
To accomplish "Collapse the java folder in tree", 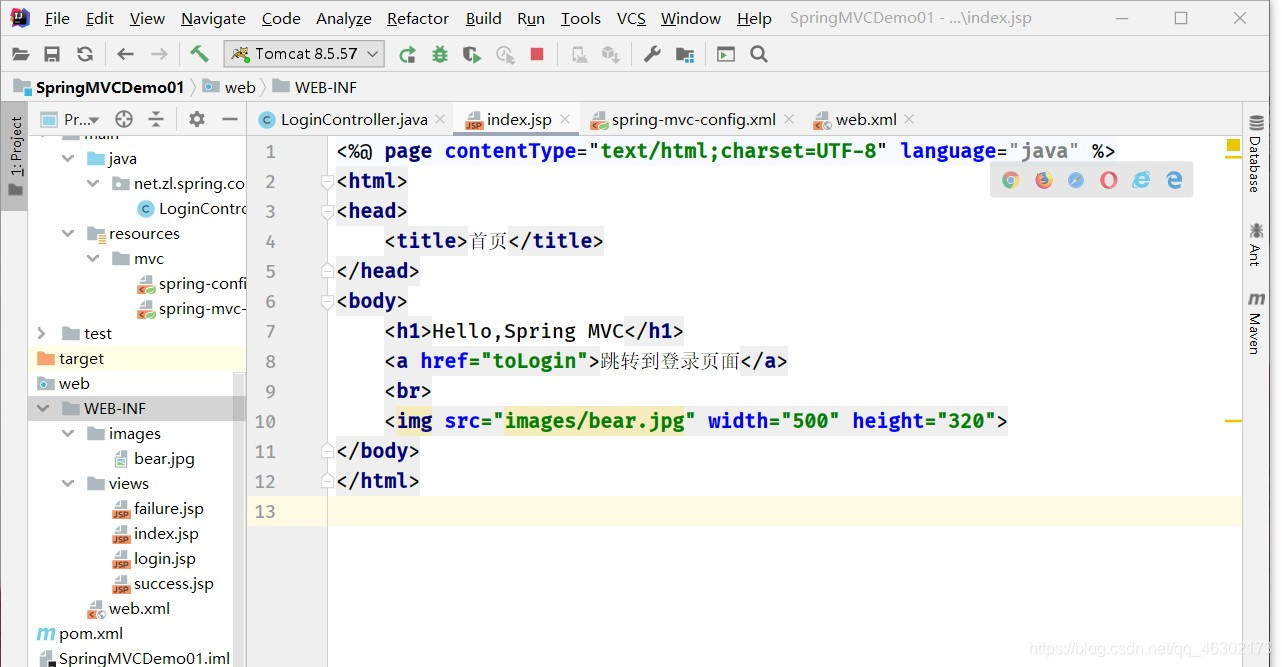I will pyautogui.click(x=68, y=158).
